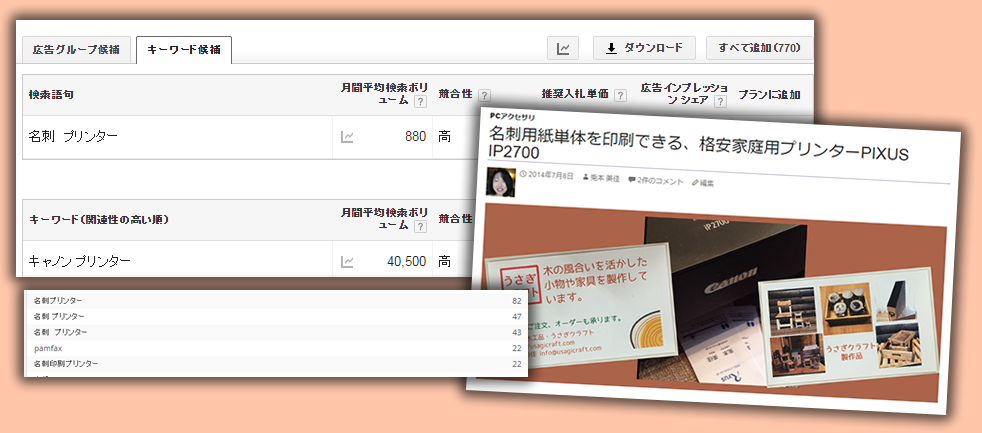Click help icon beside 広告インプレッションシェア header
Image resolution: width=982 pixels, height=433 pixels.
click(x=721, y=101)
